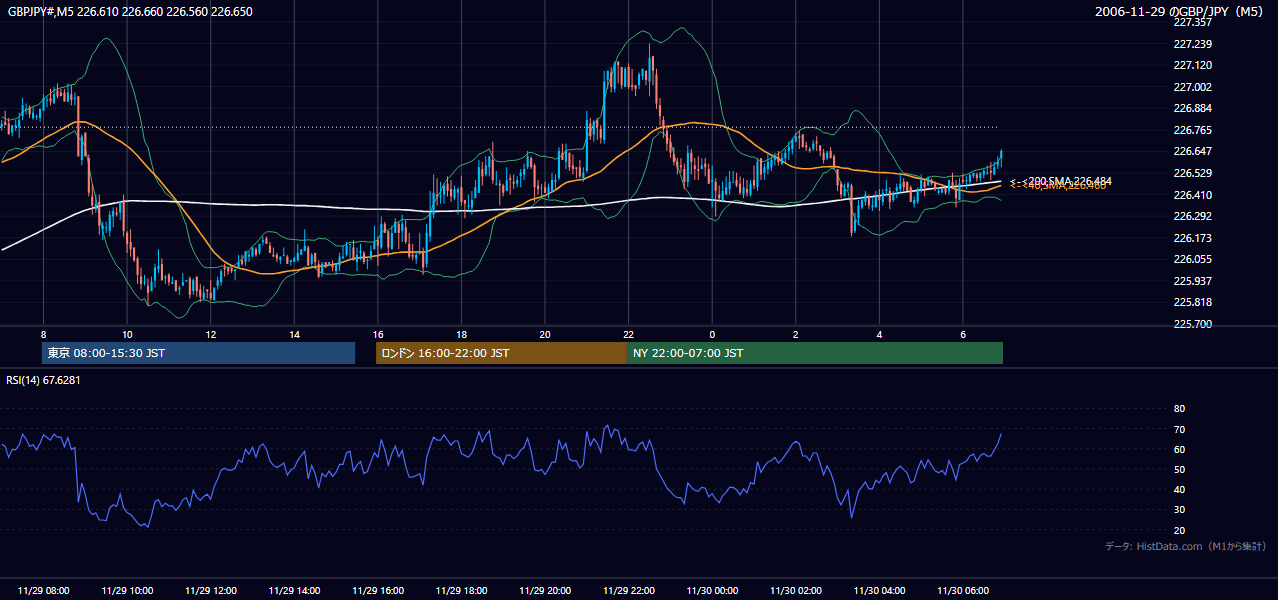Click the 東京 08:00-15:30 JST session bar
The height and width of the screenshot is (600, 1278).
pos(198,353)
